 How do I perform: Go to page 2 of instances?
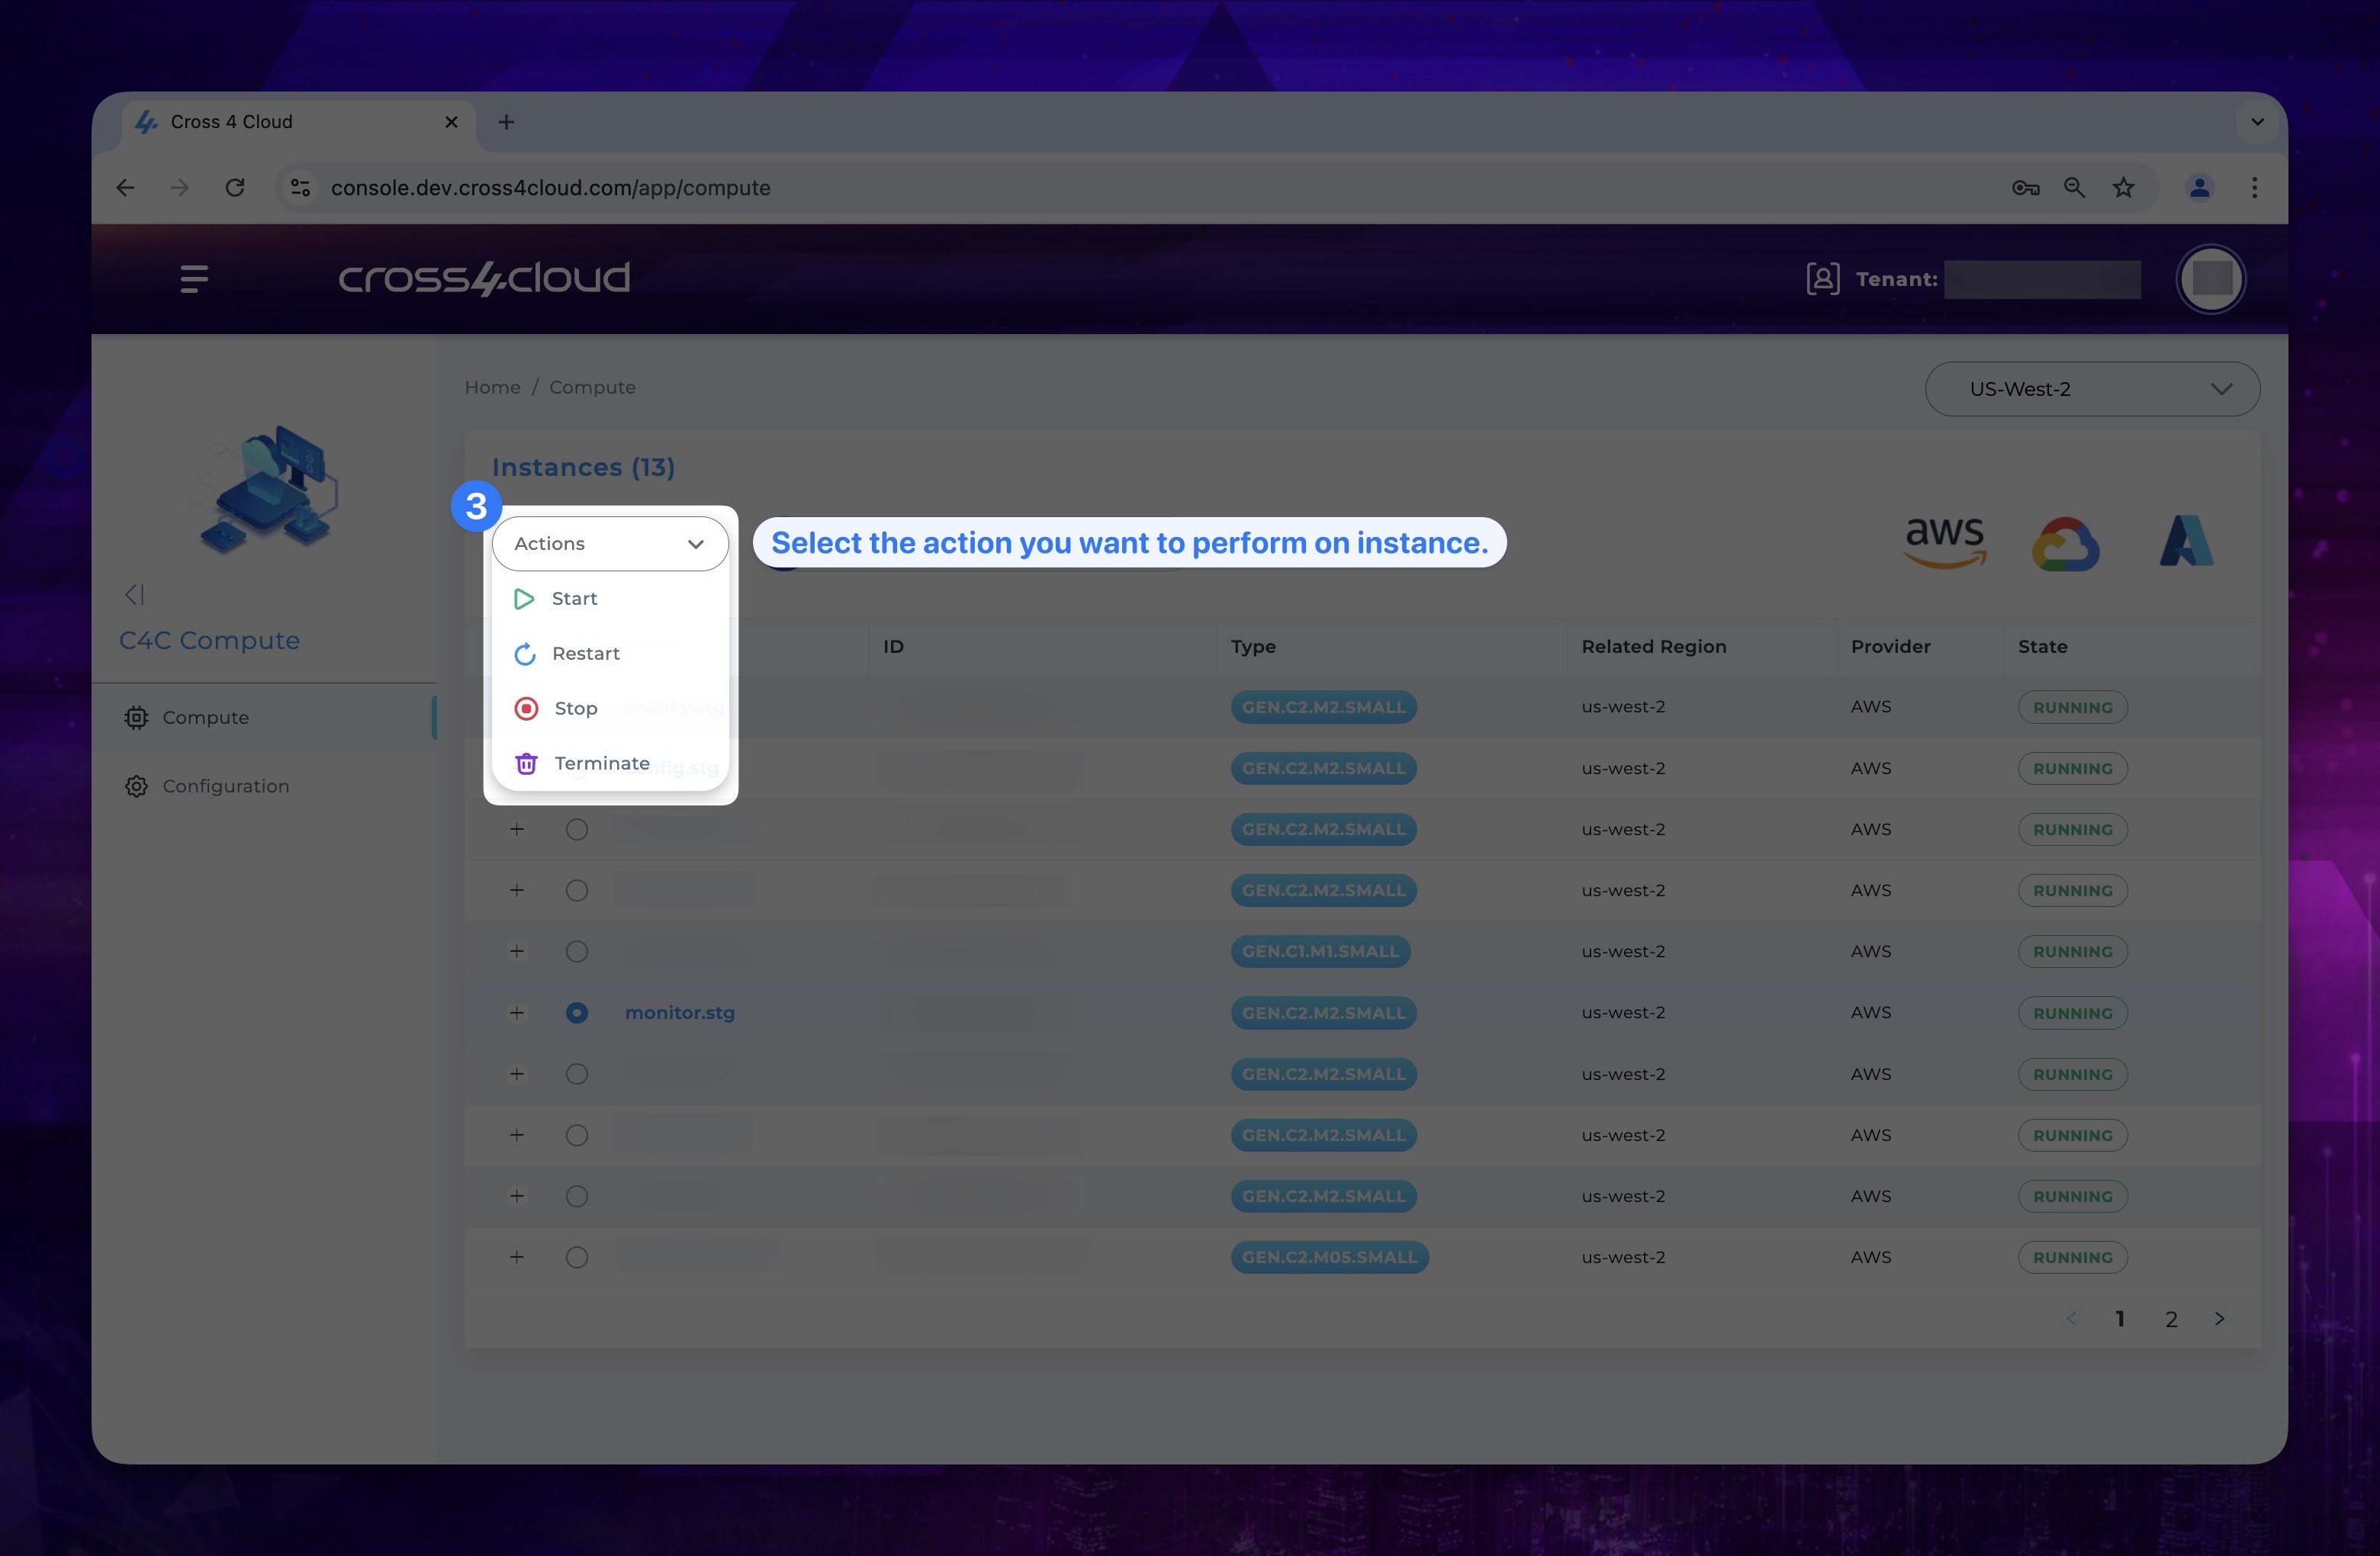2171,1320
